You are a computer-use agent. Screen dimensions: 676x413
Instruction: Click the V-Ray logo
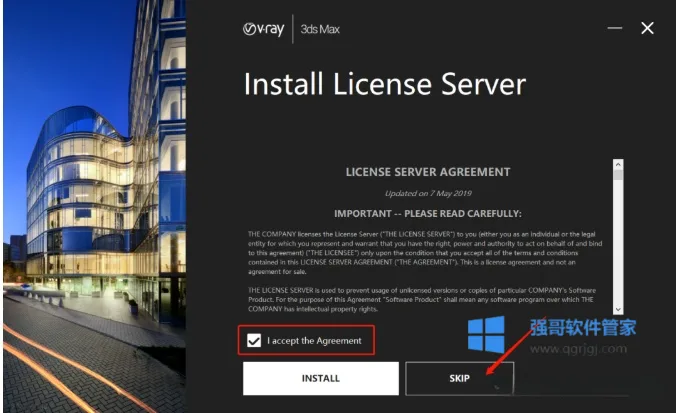(263, 29)
